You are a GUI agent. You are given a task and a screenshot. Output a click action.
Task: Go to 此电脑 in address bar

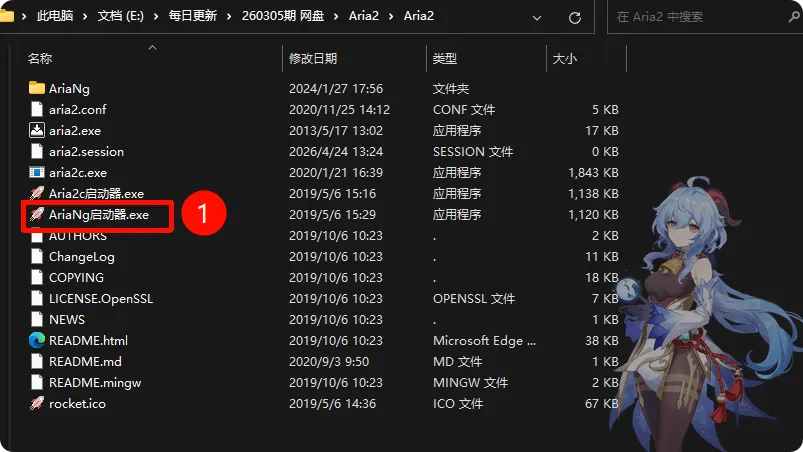(x=55, y=16)
